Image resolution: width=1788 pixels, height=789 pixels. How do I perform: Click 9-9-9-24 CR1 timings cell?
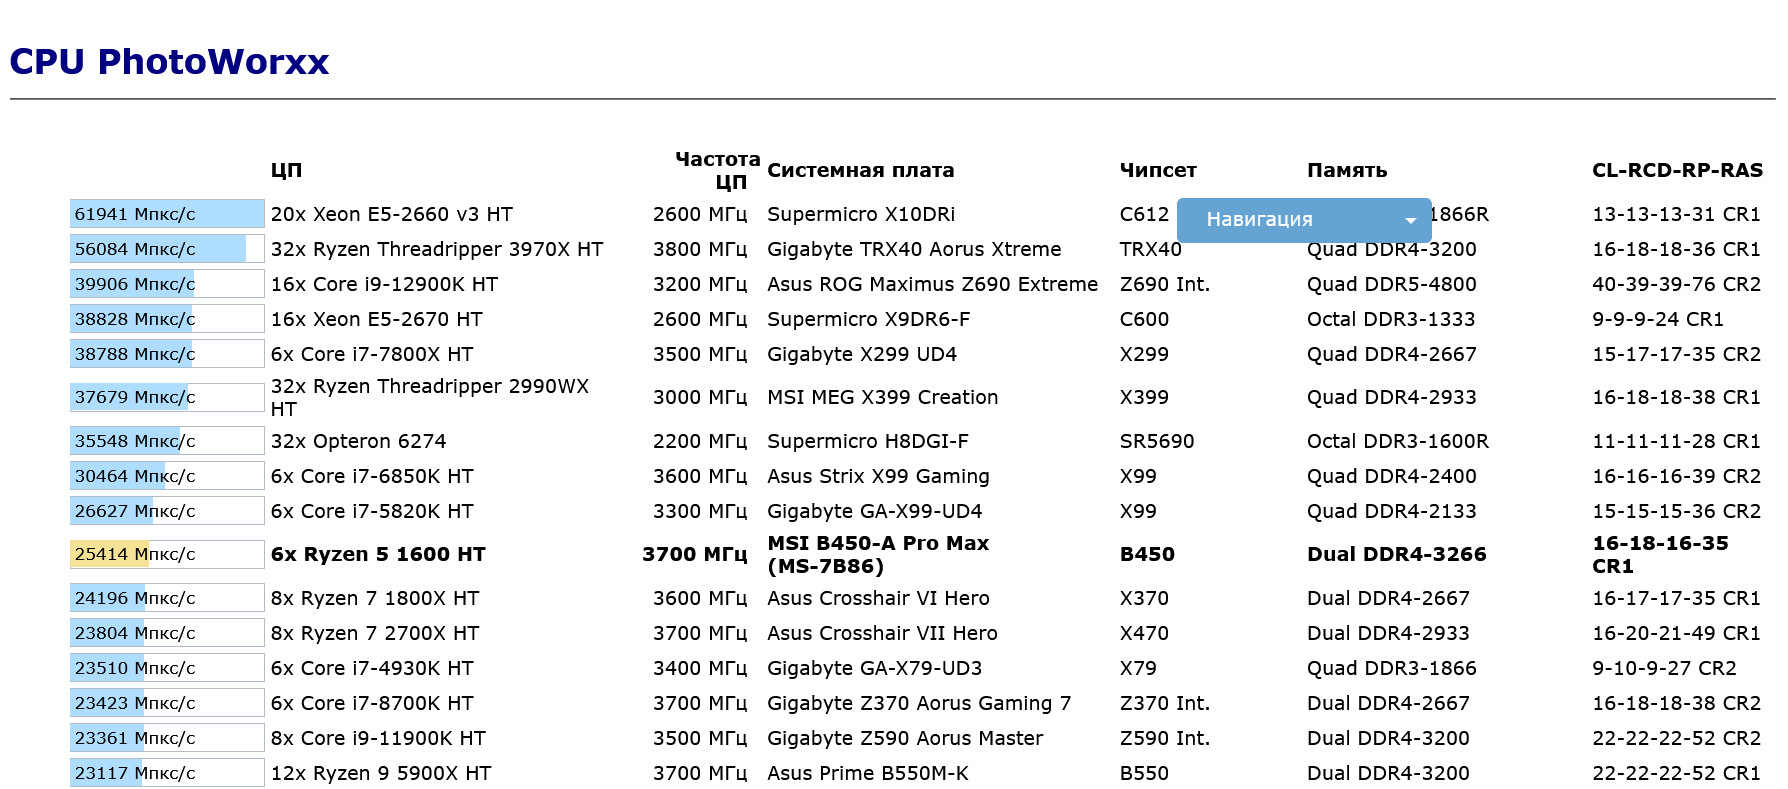(x=1658, y=319)
